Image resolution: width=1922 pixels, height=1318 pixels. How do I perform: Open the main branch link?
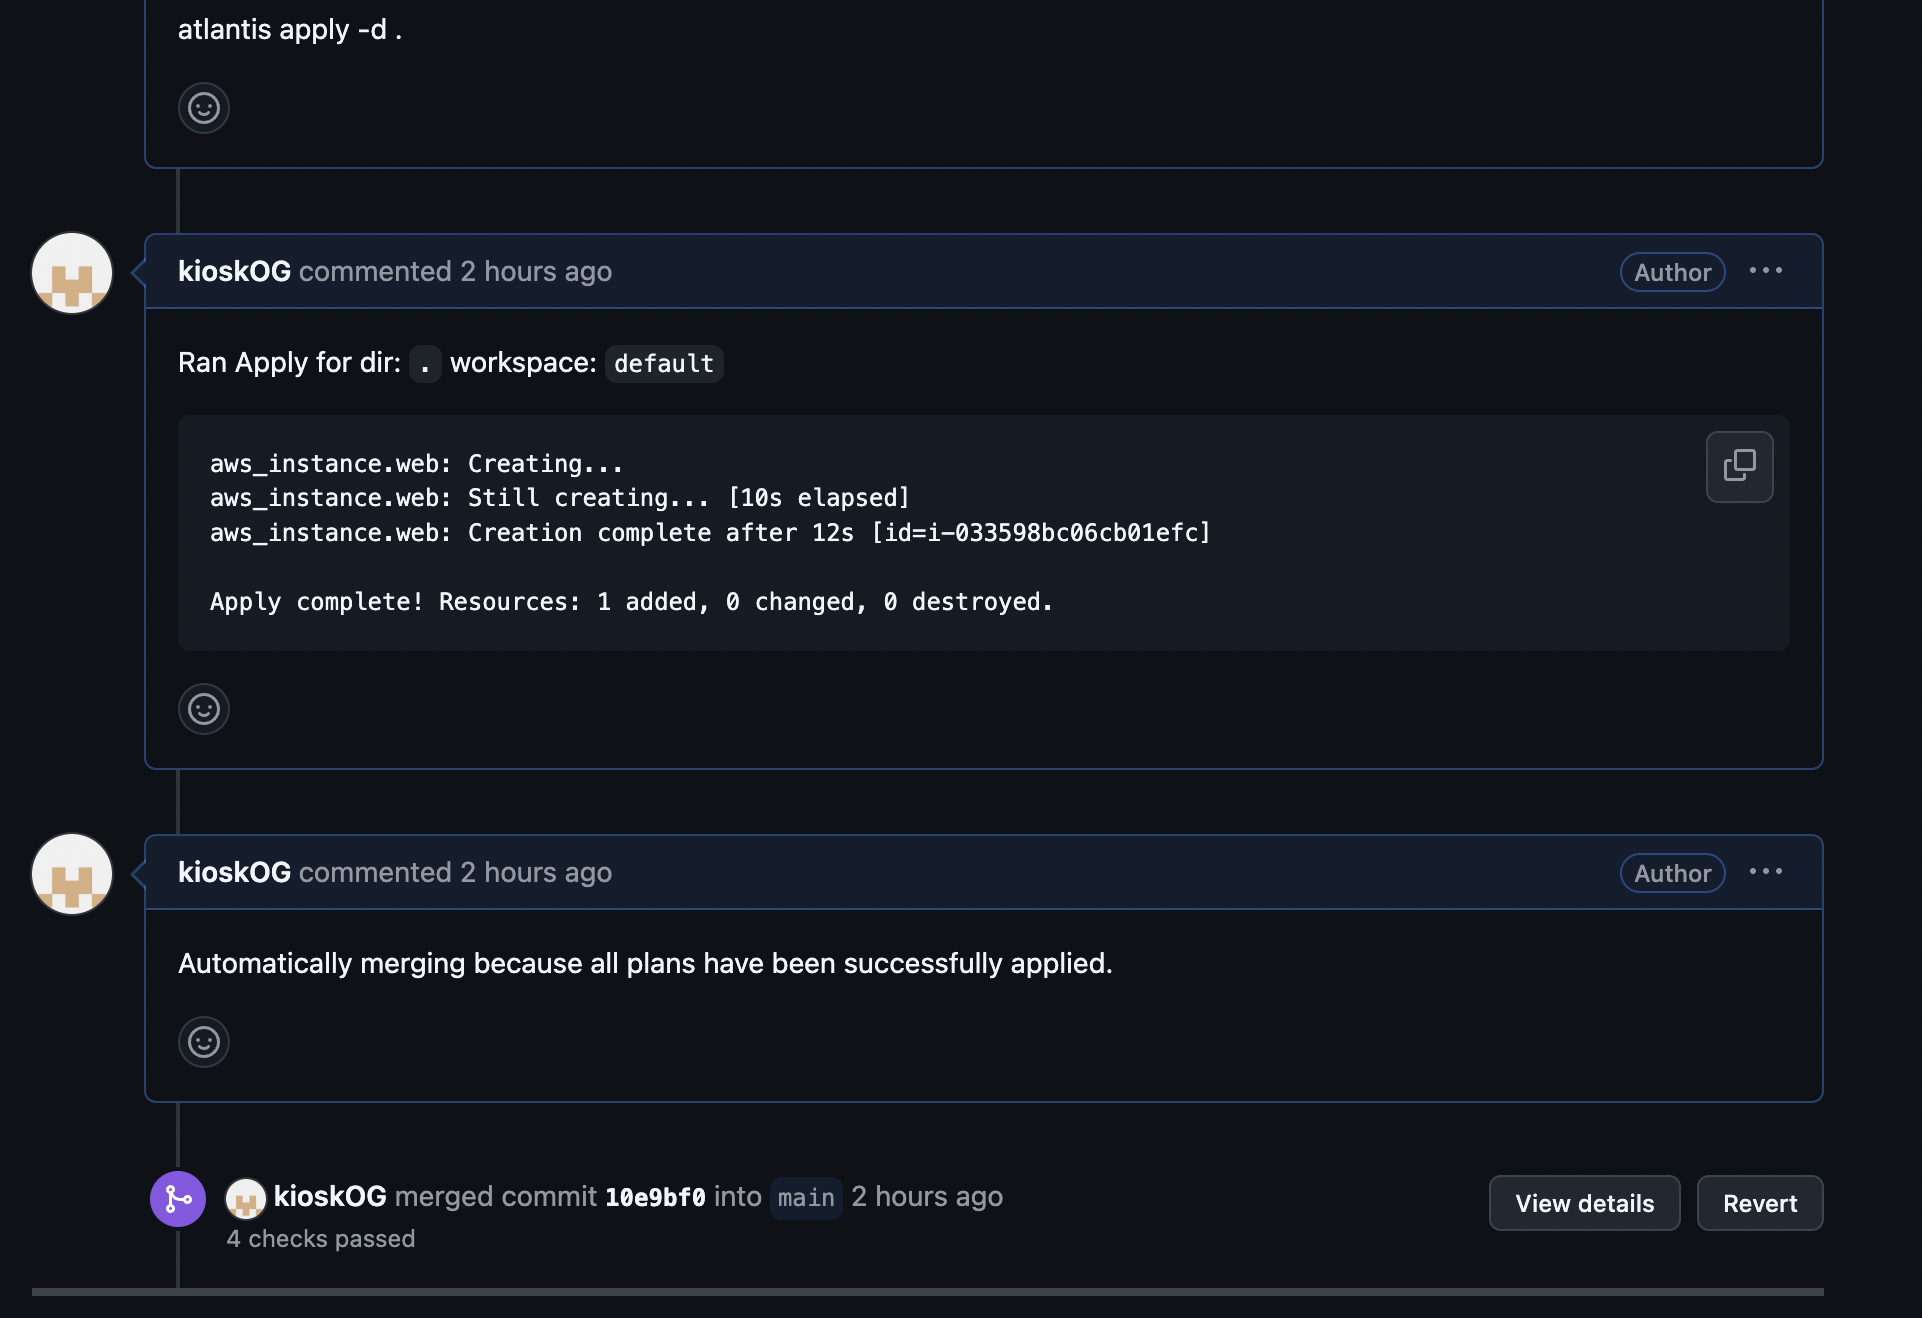(806, 1197)
